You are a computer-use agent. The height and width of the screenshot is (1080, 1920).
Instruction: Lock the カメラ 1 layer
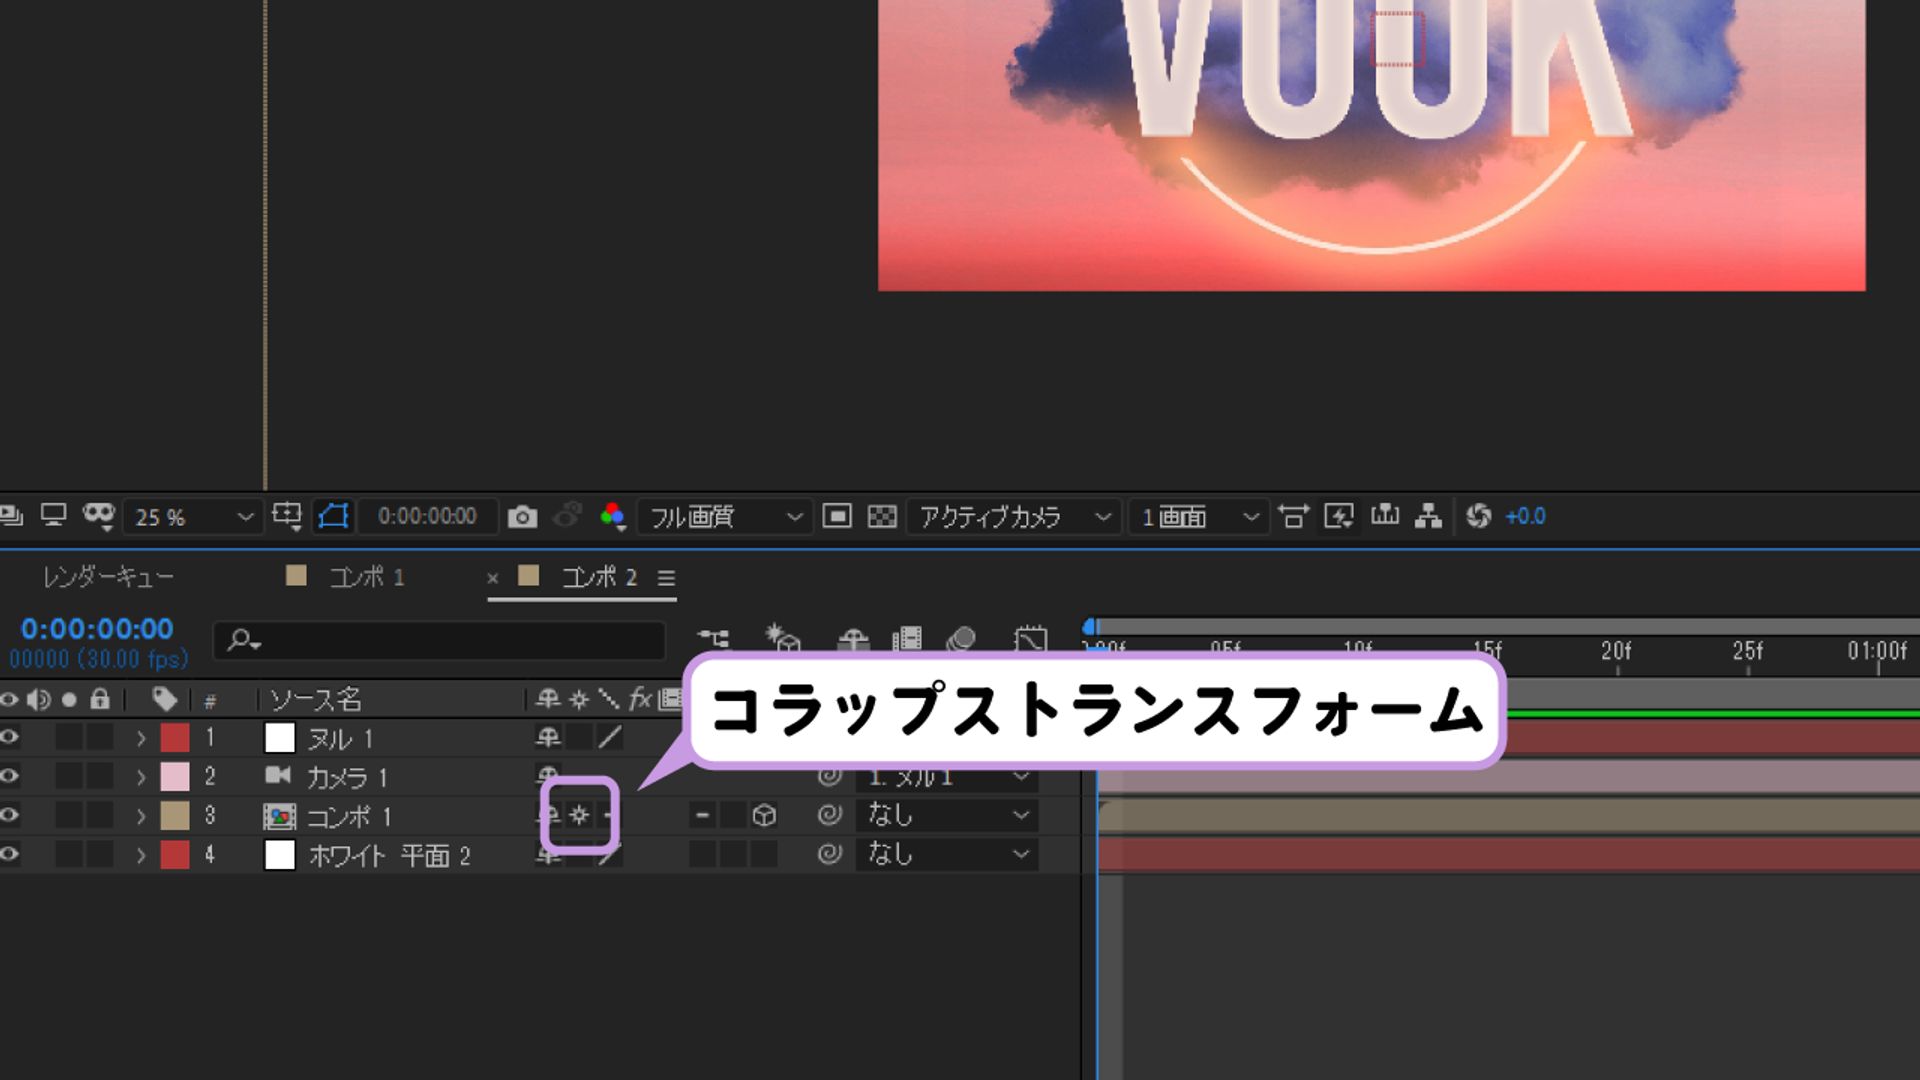[x=102, y=777]
